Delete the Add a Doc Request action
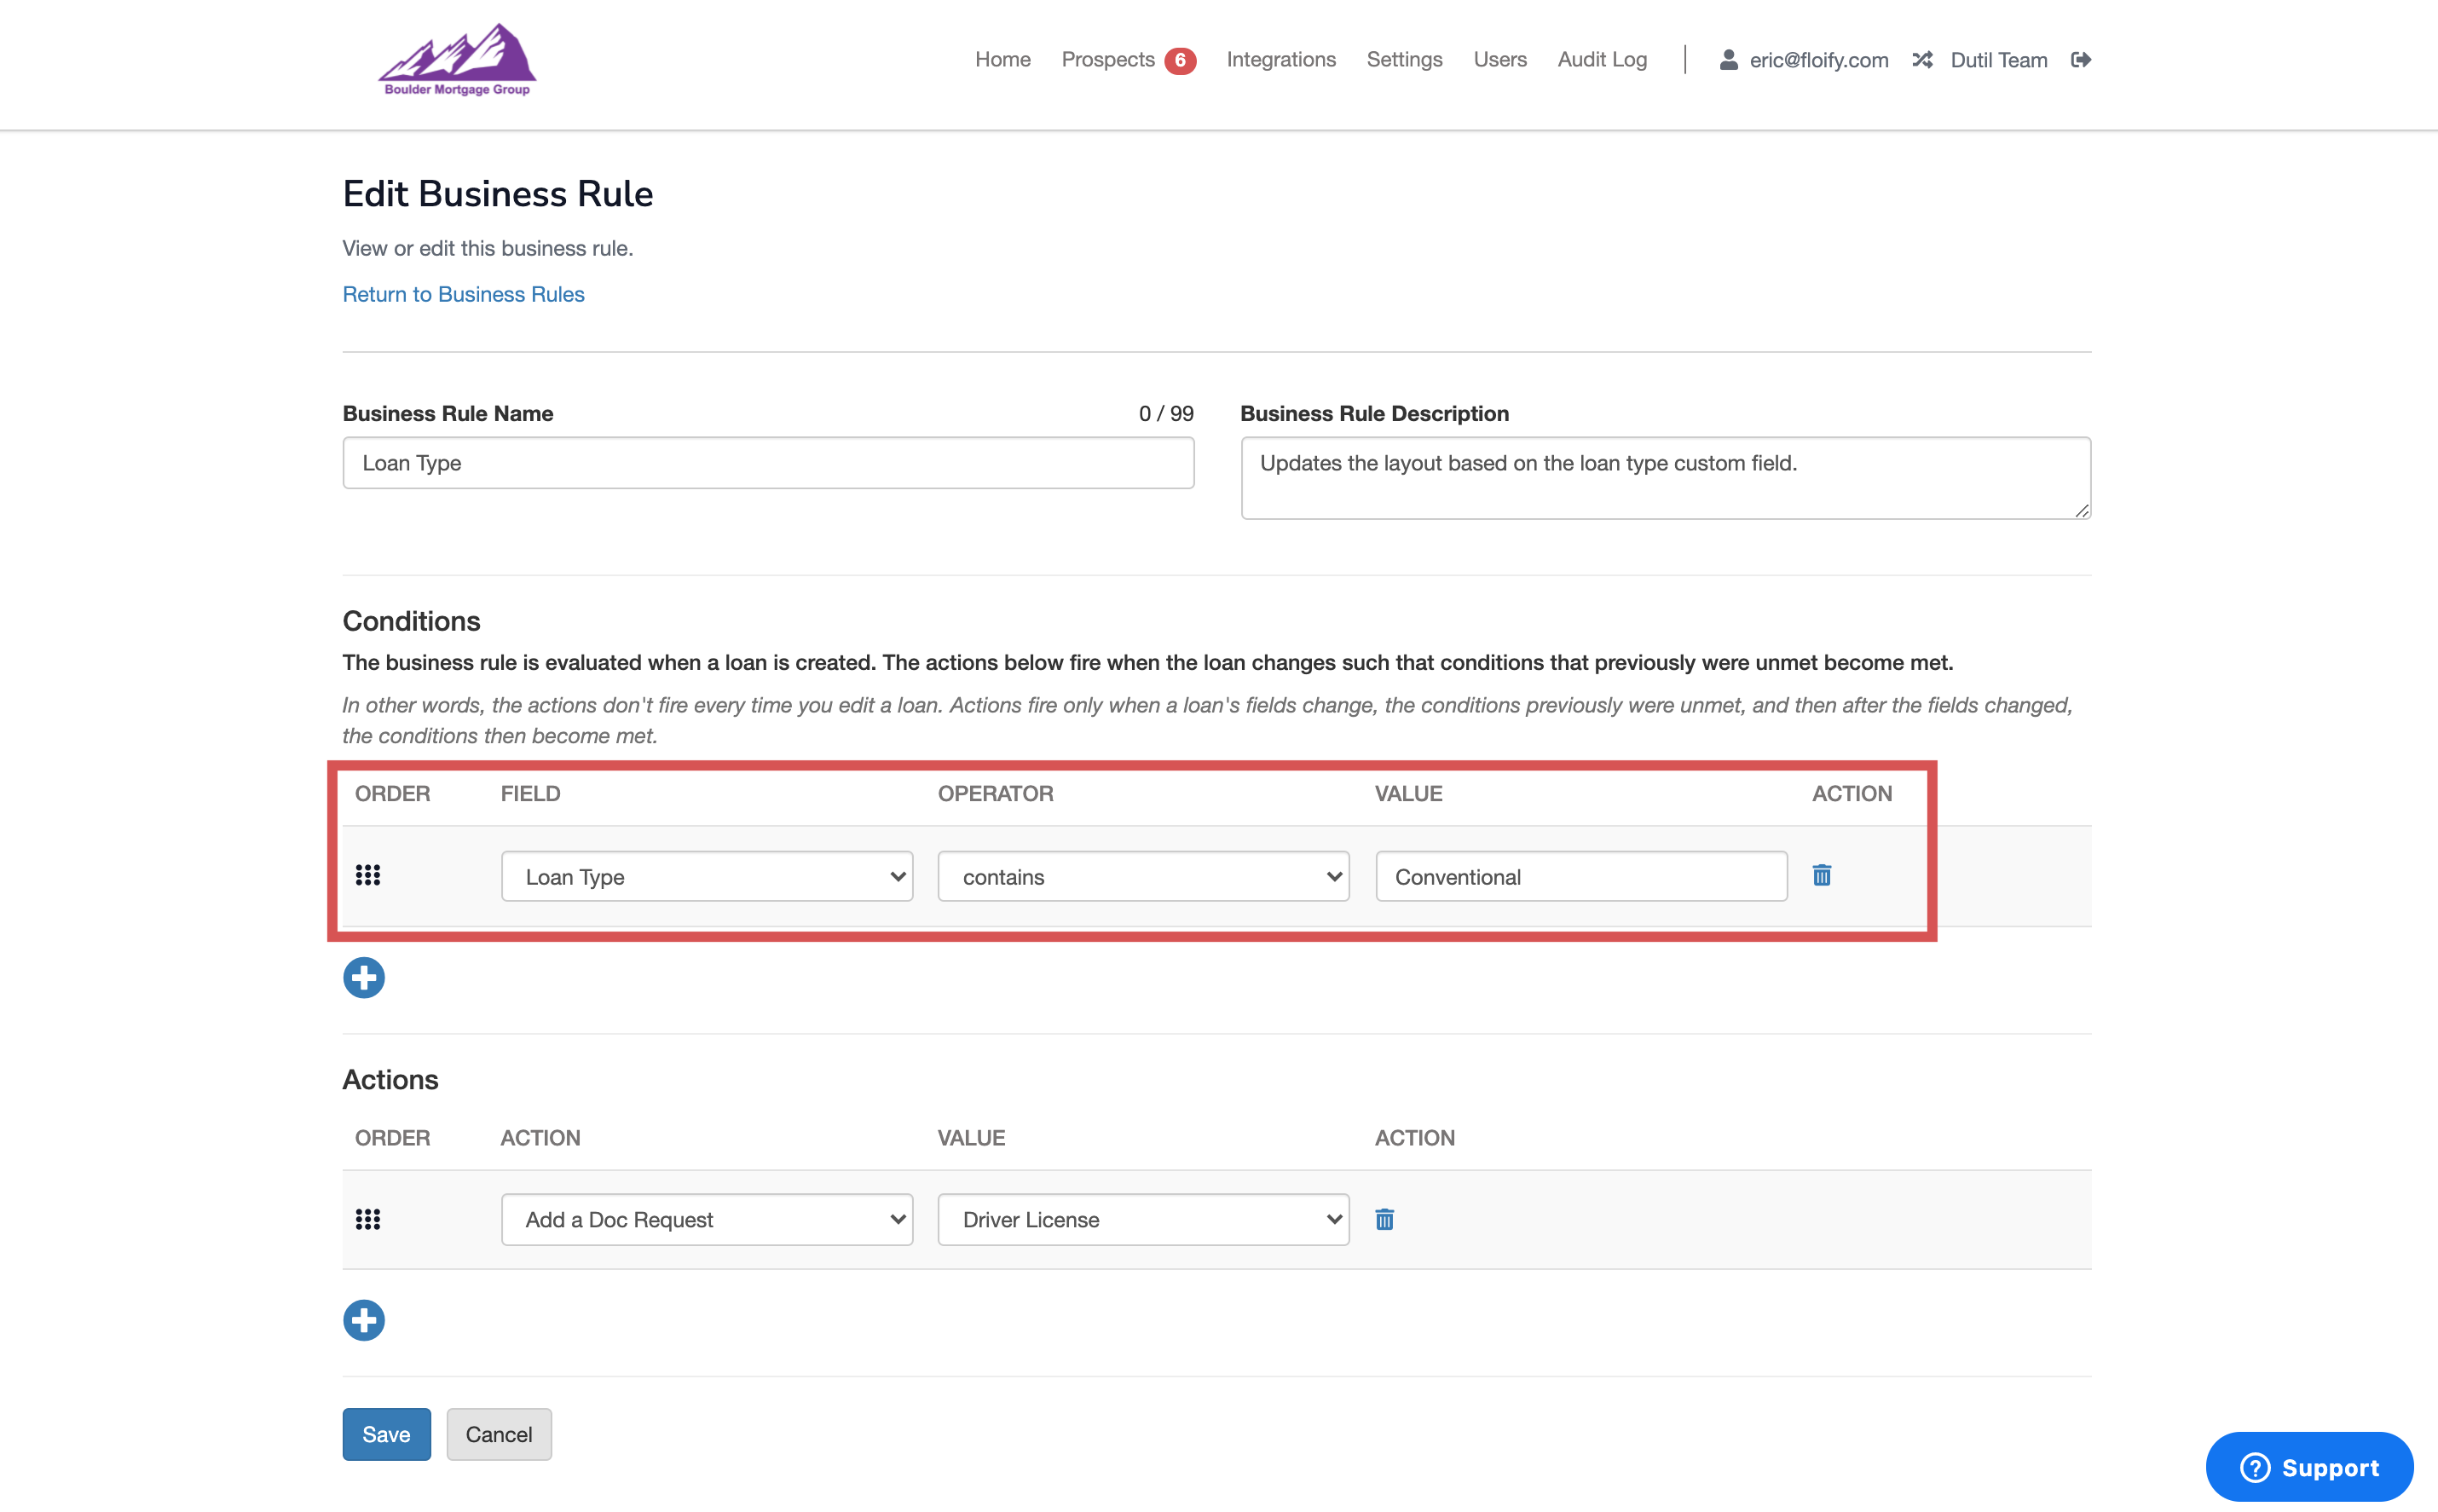The height and width of the screenshot is (1512, 2438). [x=1384, y=1219]
